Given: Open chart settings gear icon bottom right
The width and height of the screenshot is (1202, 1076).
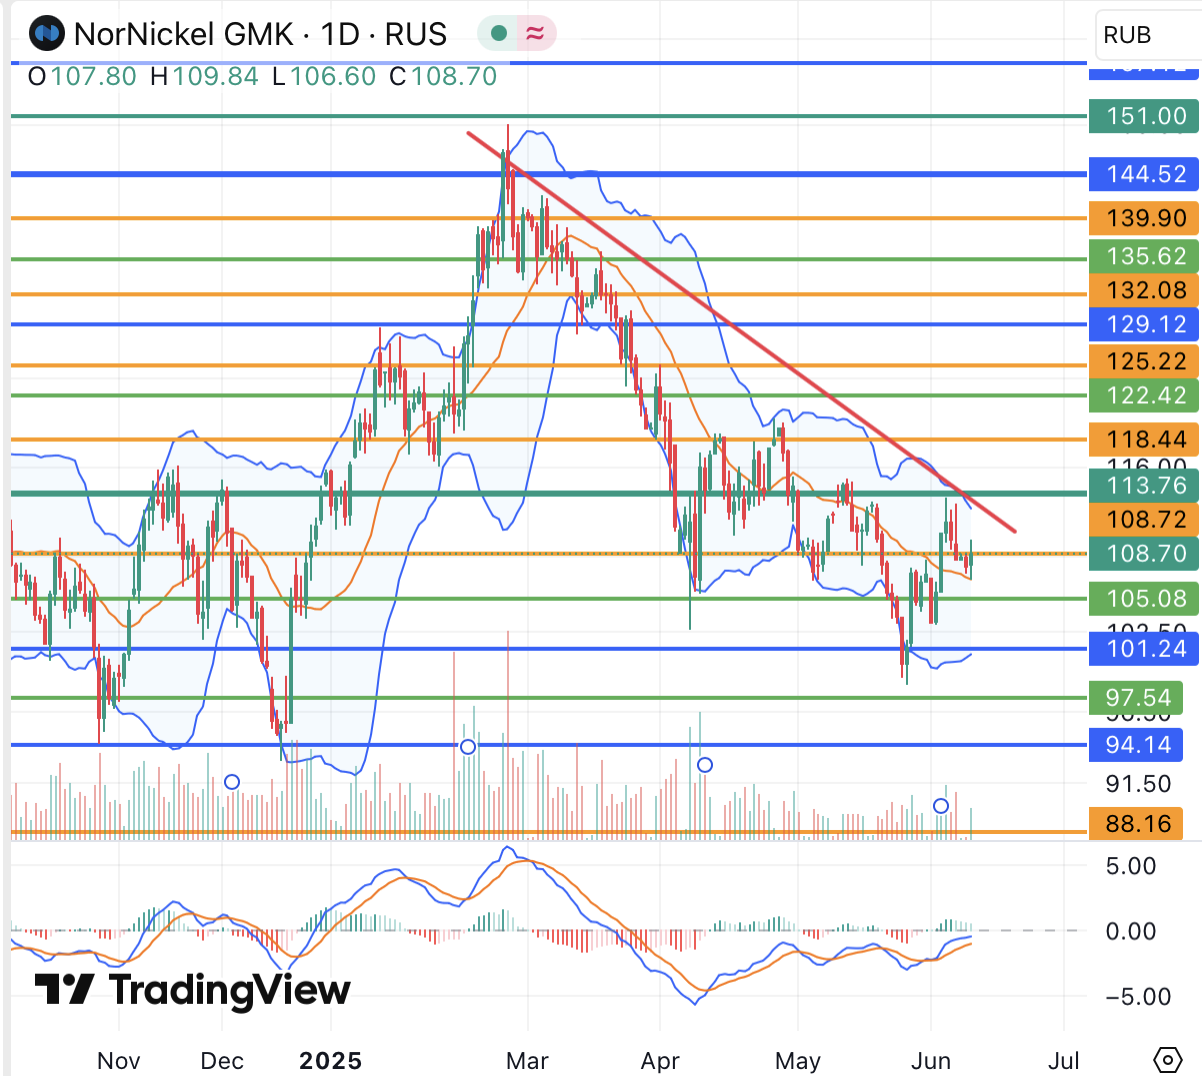Looking at the screenshot, I should [1168, 1059].
